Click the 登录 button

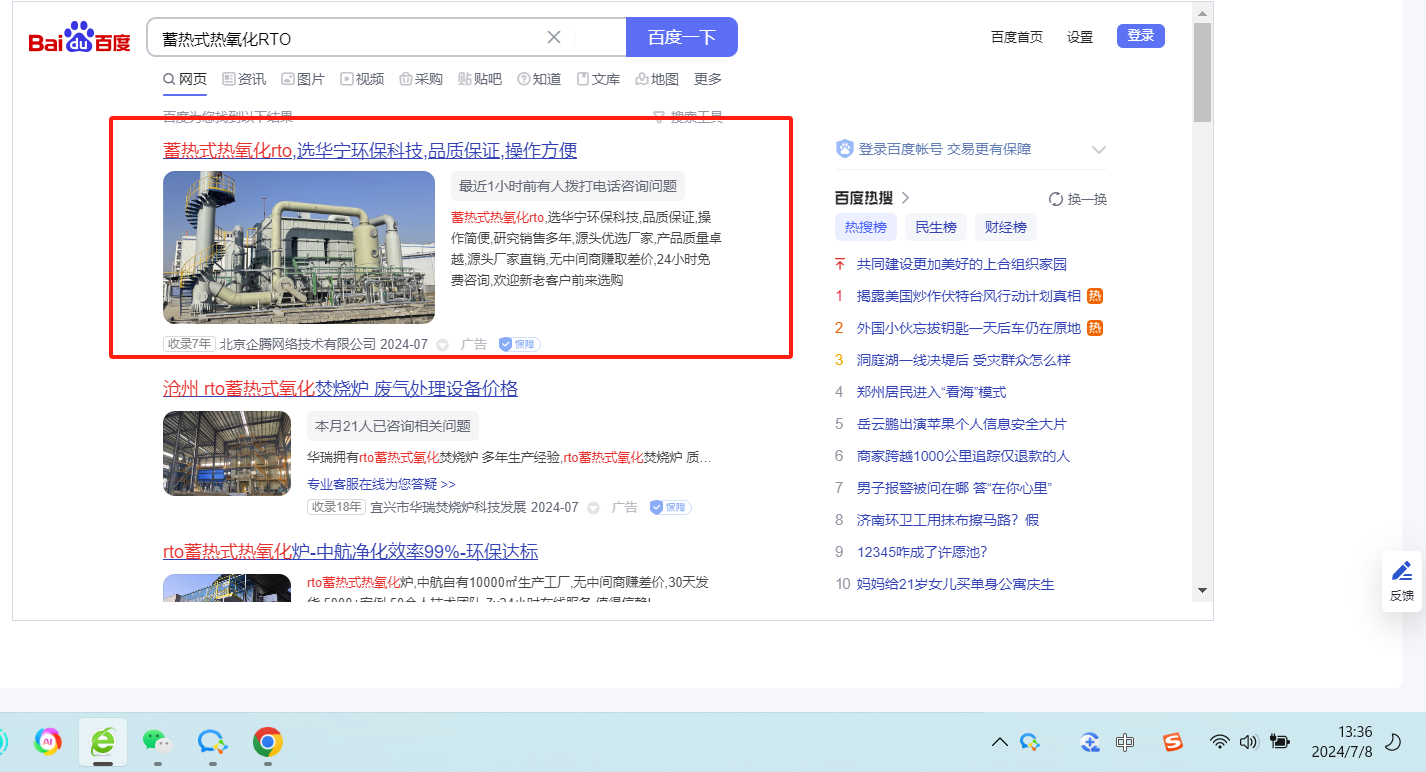1141,36
